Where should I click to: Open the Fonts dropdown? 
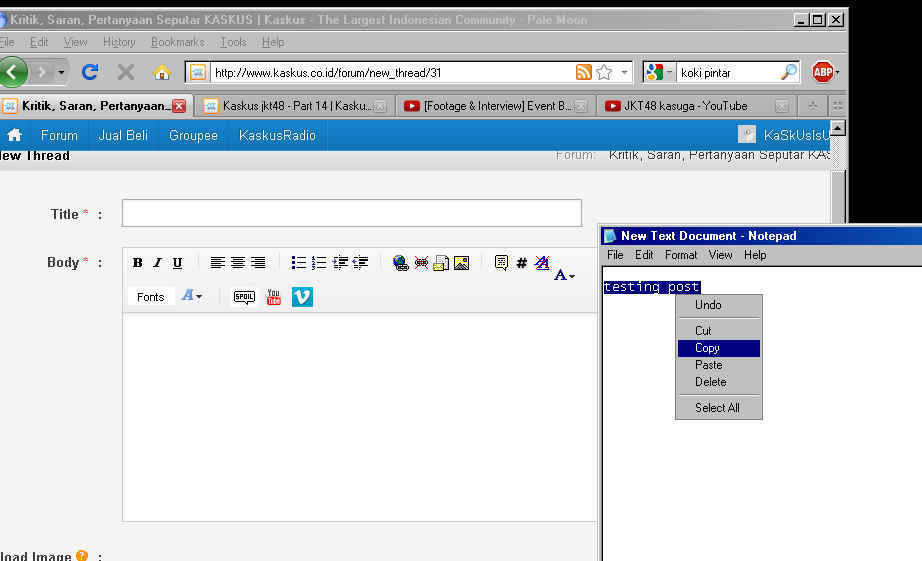[x=151, y=297]
